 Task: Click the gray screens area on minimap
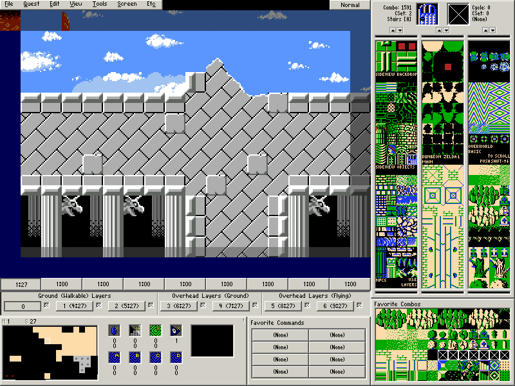tap(83, 364)
